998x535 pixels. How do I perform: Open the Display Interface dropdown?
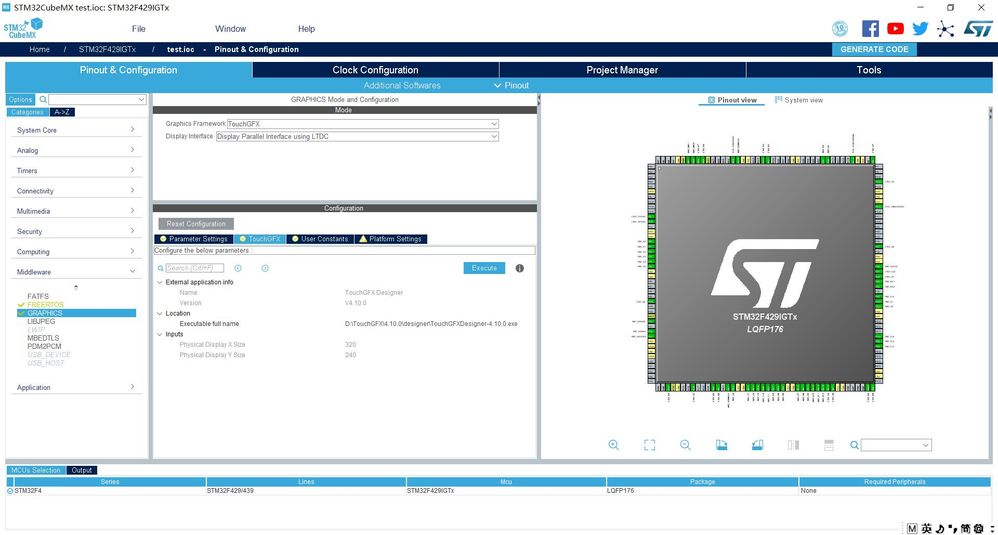(x=357, y=136)
